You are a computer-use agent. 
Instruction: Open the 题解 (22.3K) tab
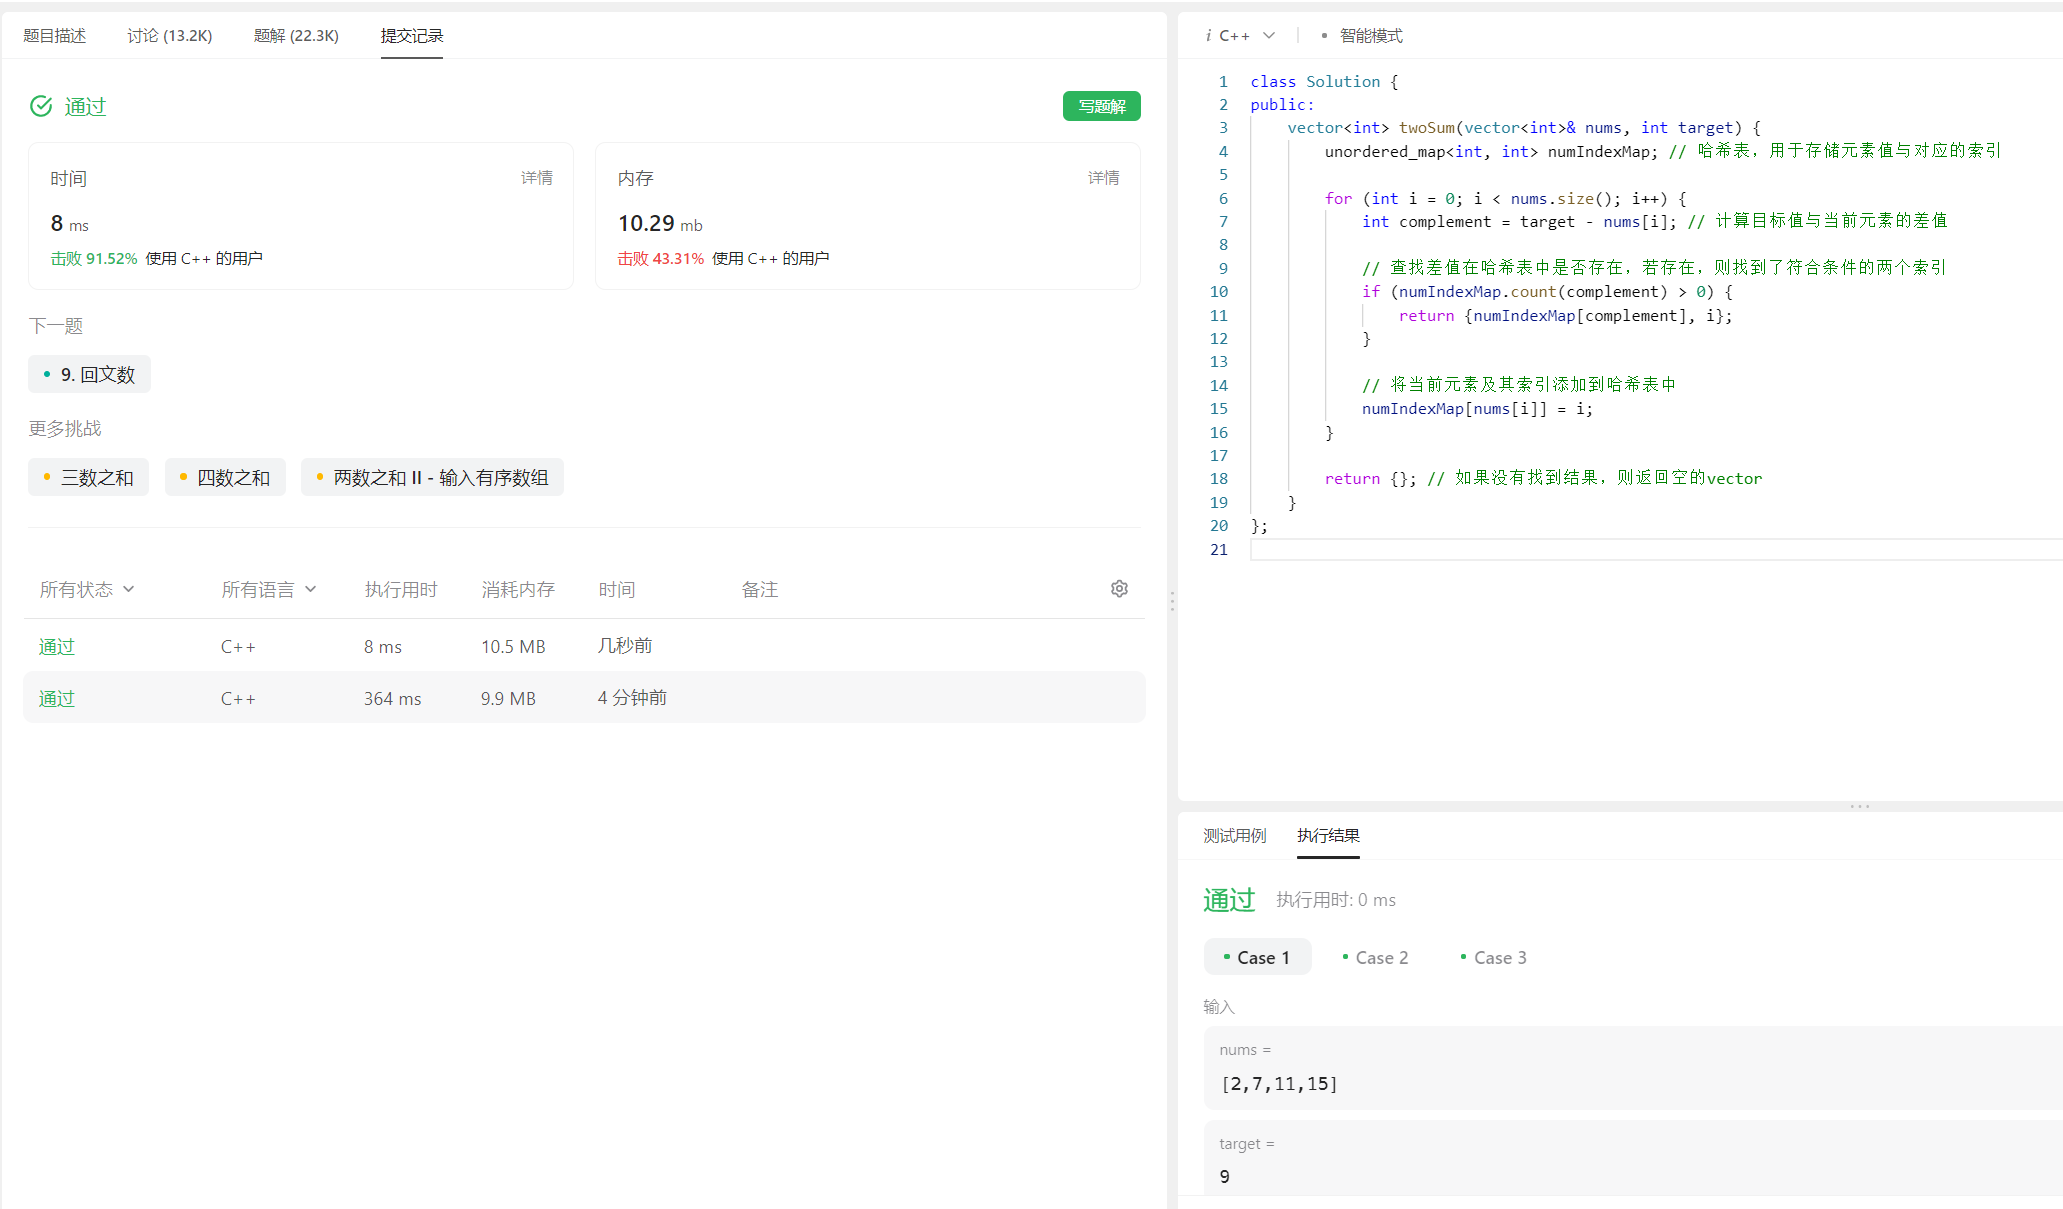(296, 36)
